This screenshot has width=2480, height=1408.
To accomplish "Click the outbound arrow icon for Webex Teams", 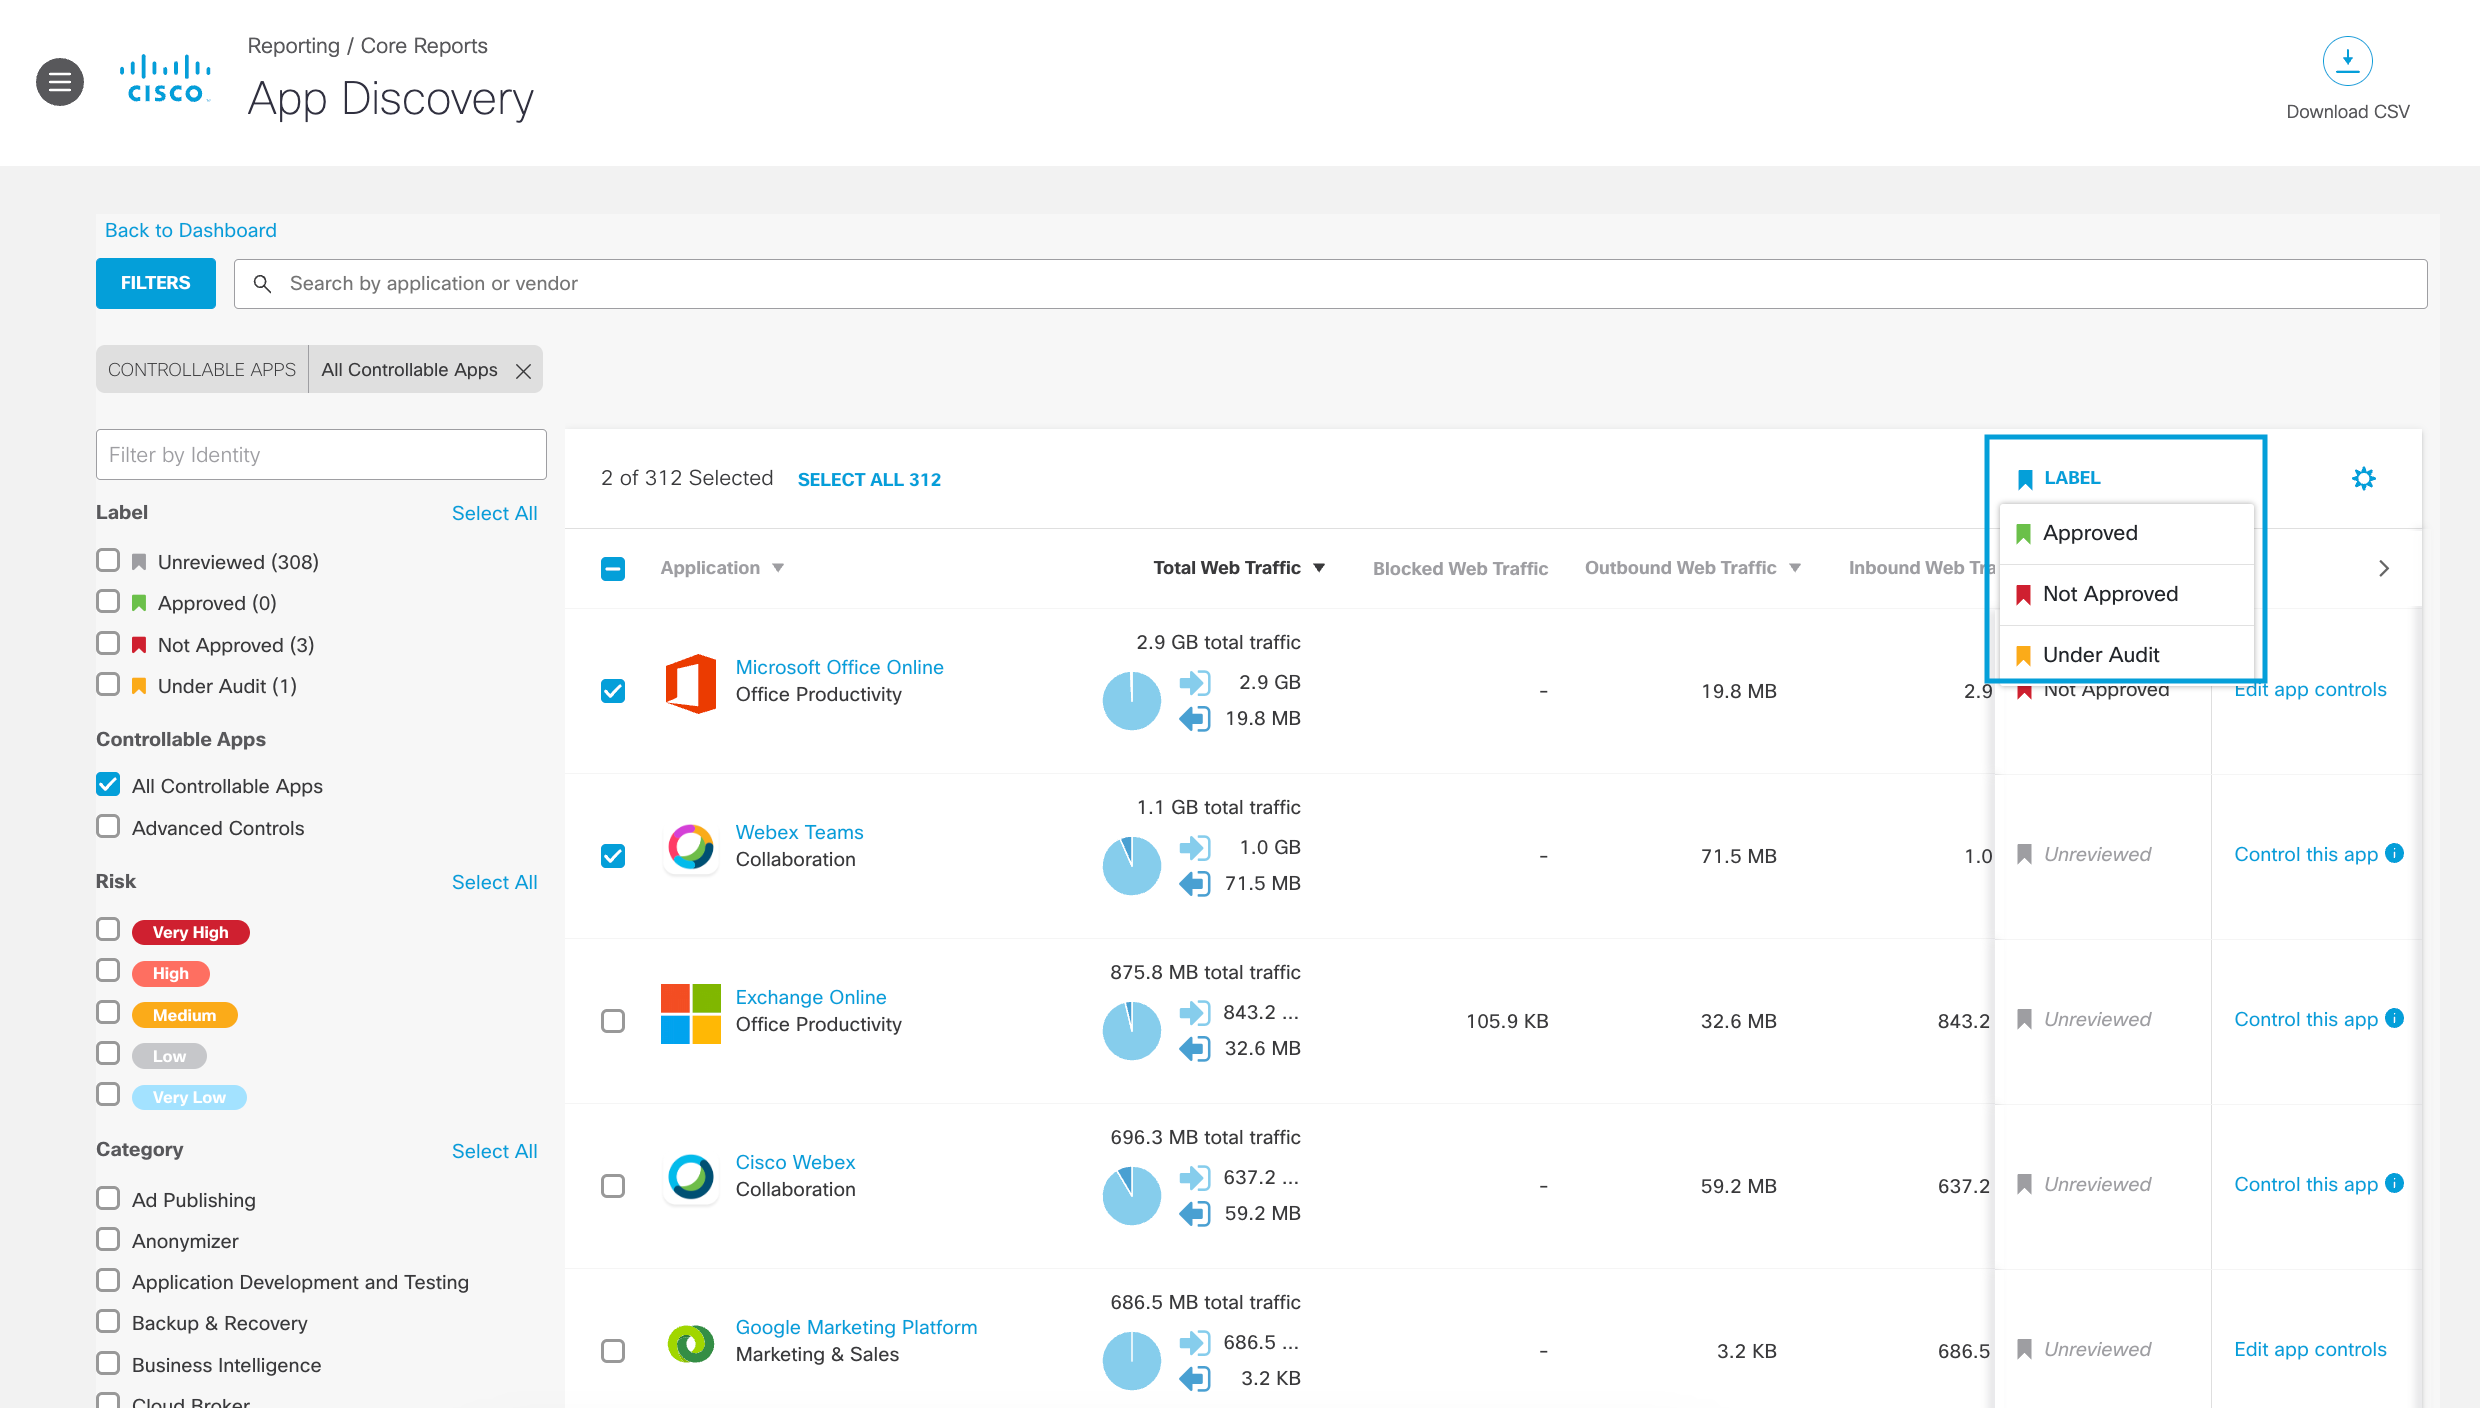I will [x=1194, y=884].
